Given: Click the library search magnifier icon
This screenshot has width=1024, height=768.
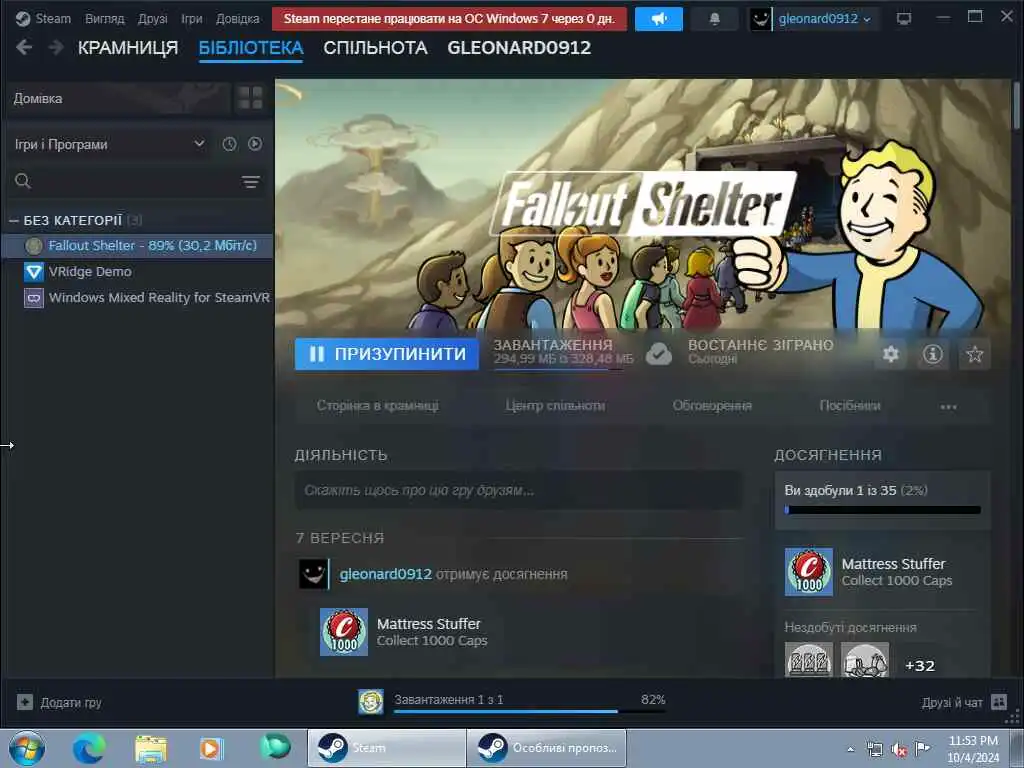Looking at the screenshot, I should click(x=23, y=181).
